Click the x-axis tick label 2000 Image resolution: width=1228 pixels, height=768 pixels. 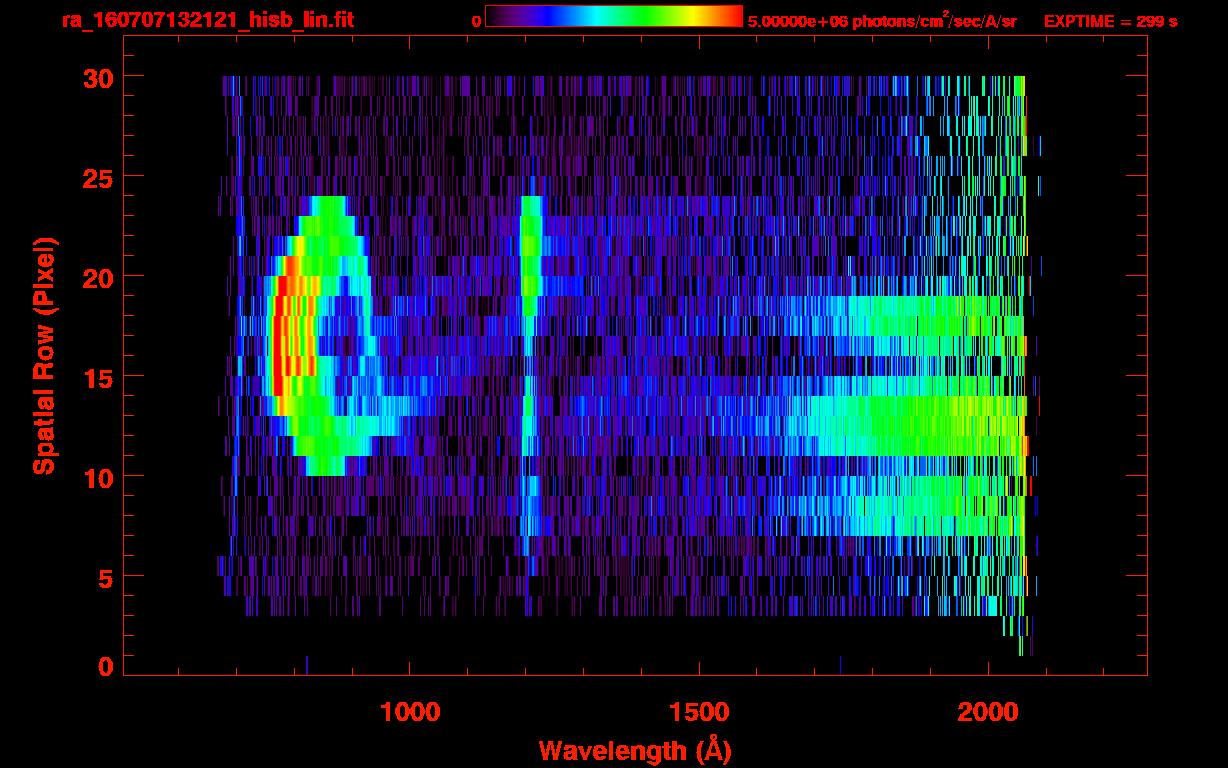point(988,712)
